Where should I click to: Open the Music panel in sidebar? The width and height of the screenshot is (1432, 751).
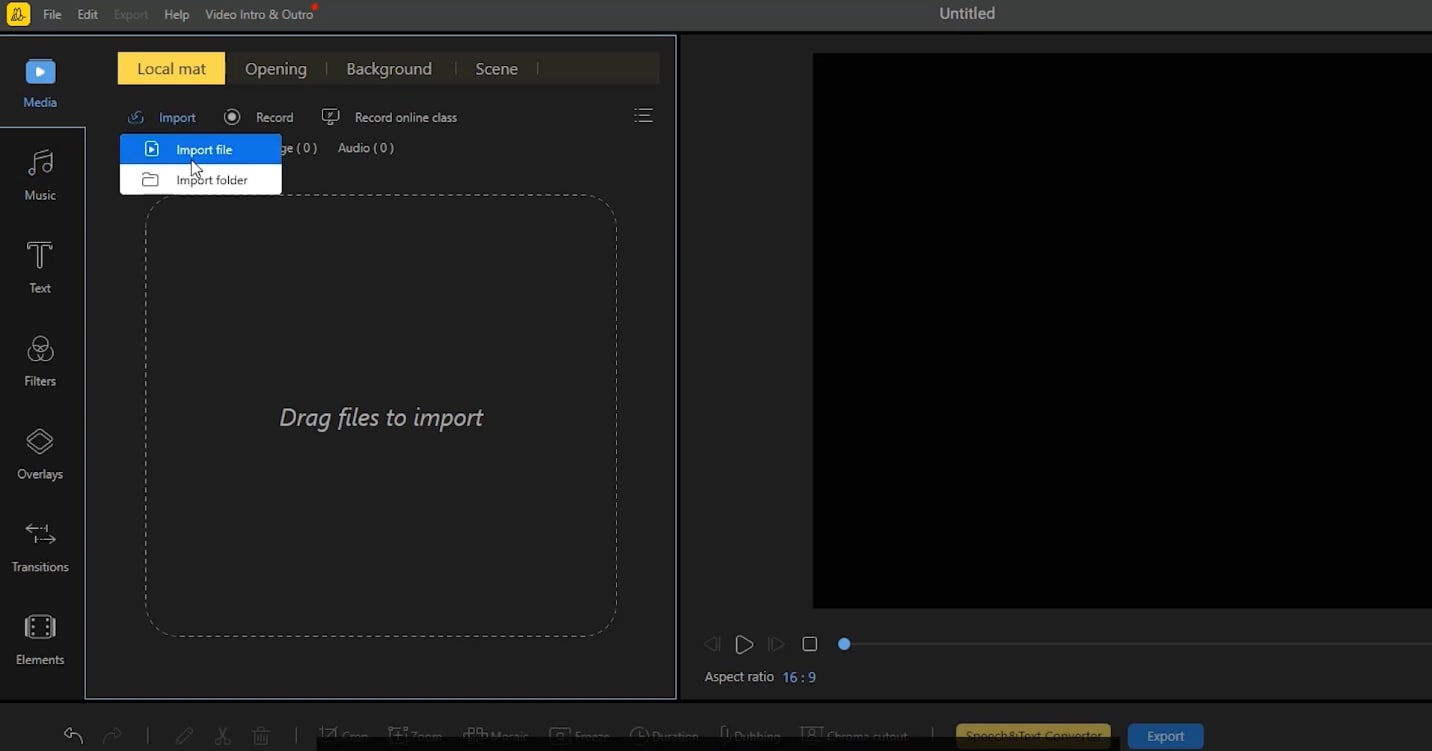pyautogui.click(x=40, y=175)
